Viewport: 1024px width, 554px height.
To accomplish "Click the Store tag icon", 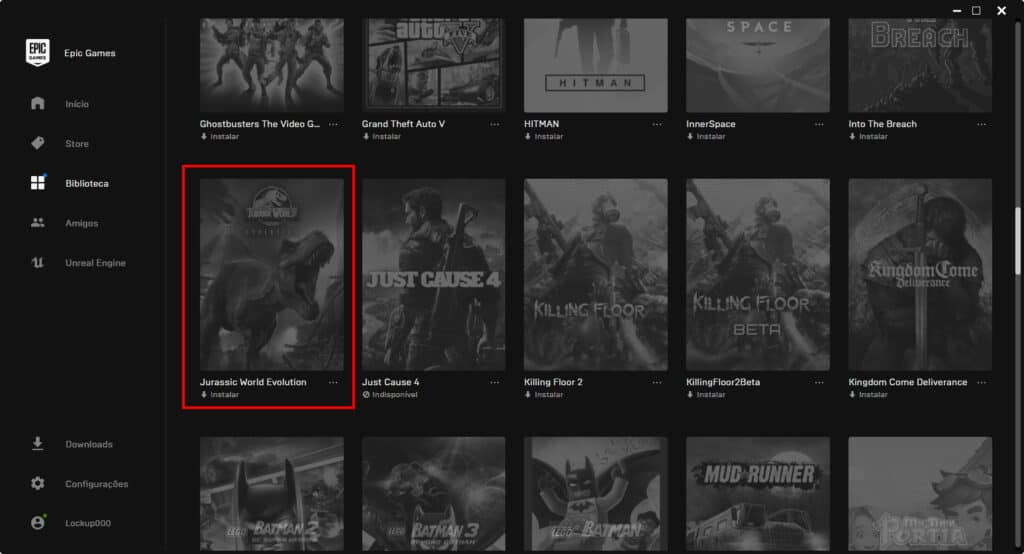I will tap(38, 143).
